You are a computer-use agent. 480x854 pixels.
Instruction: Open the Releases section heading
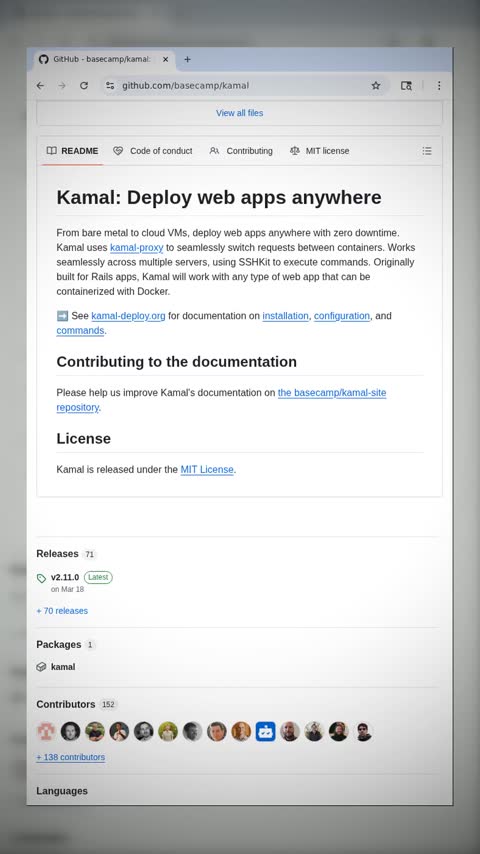57,554
